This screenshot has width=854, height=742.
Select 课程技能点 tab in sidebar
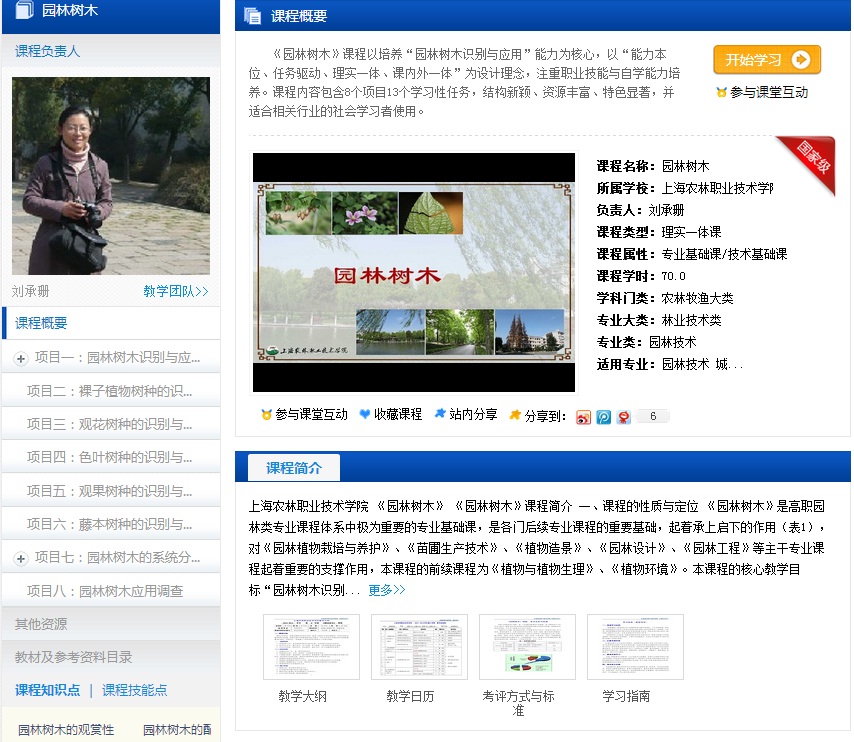coord(134,690)
